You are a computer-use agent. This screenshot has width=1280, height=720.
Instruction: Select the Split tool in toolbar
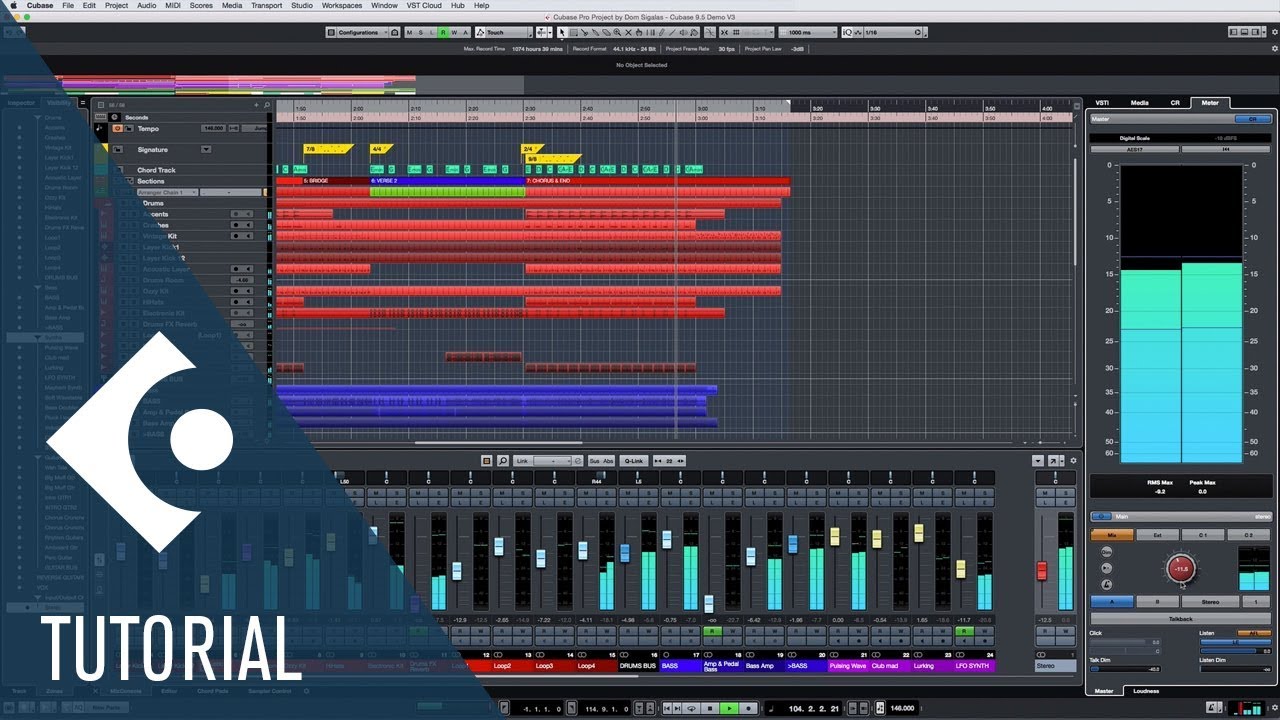(x=584, y=32)
